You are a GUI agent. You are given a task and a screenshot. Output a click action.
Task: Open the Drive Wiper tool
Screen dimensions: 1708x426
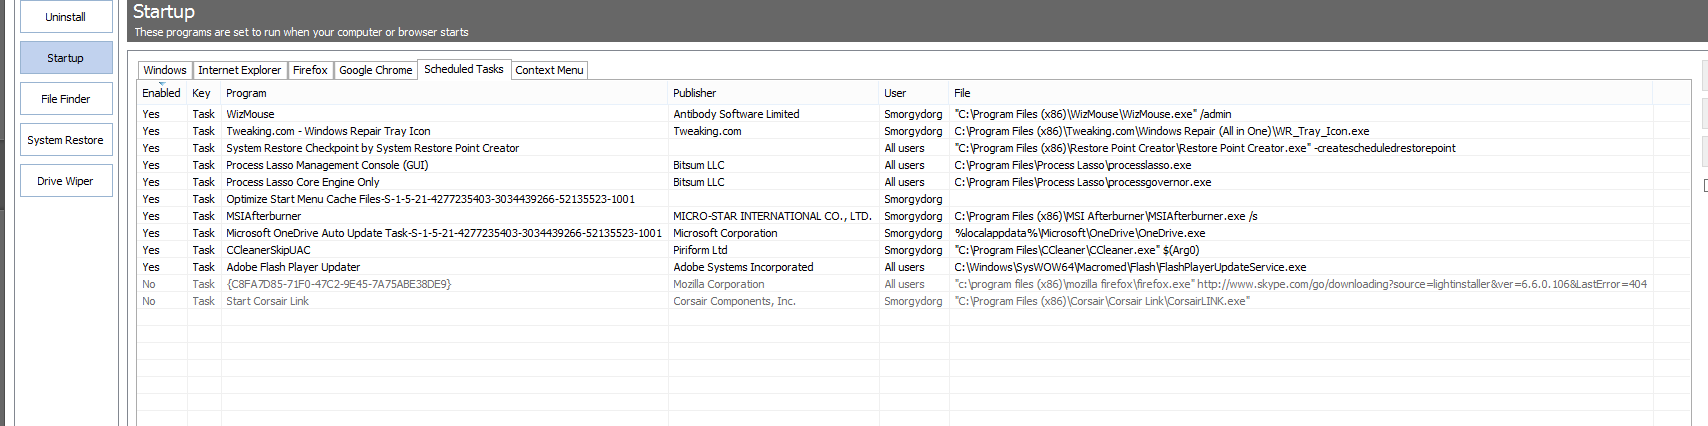(x=66, y=181)
